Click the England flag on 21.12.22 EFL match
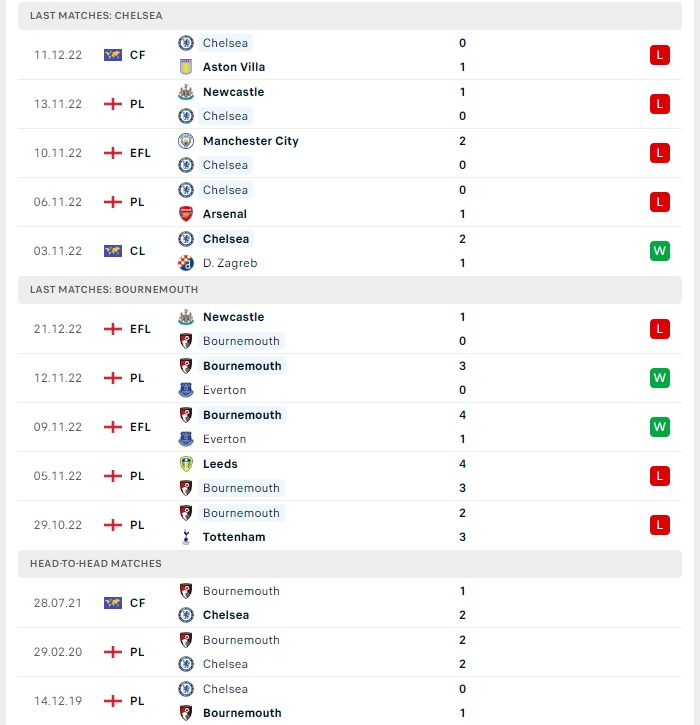Viewport: 700px width, 725px height. click(113, 329)
